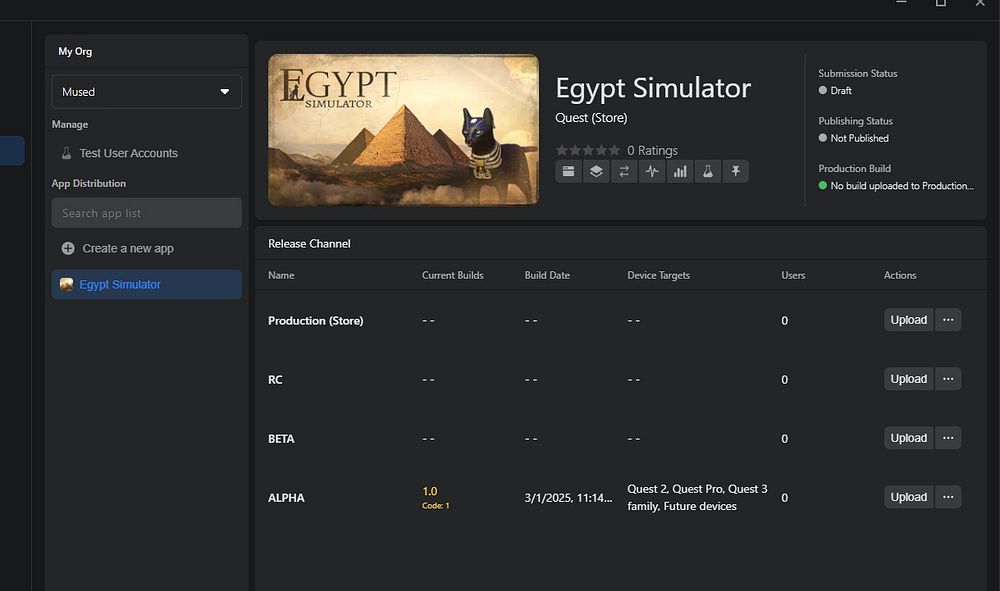Click the Name column header
The height and width of the screenshot is (591, 1000).
point(281,275)
